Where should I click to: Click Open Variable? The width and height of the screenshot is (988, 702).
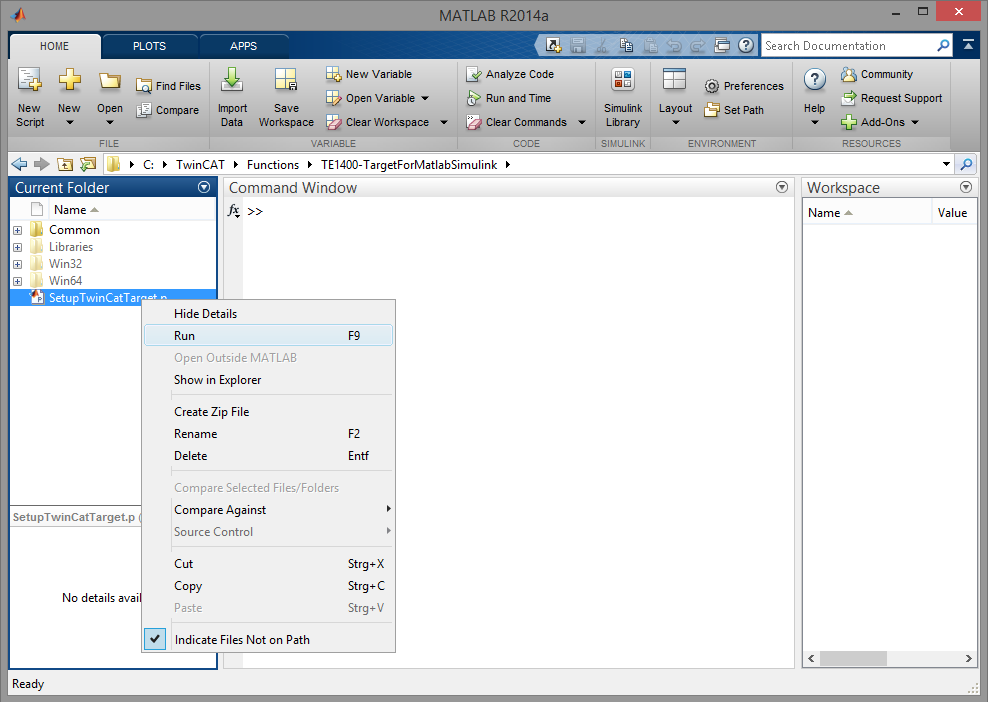click(370, 98)
